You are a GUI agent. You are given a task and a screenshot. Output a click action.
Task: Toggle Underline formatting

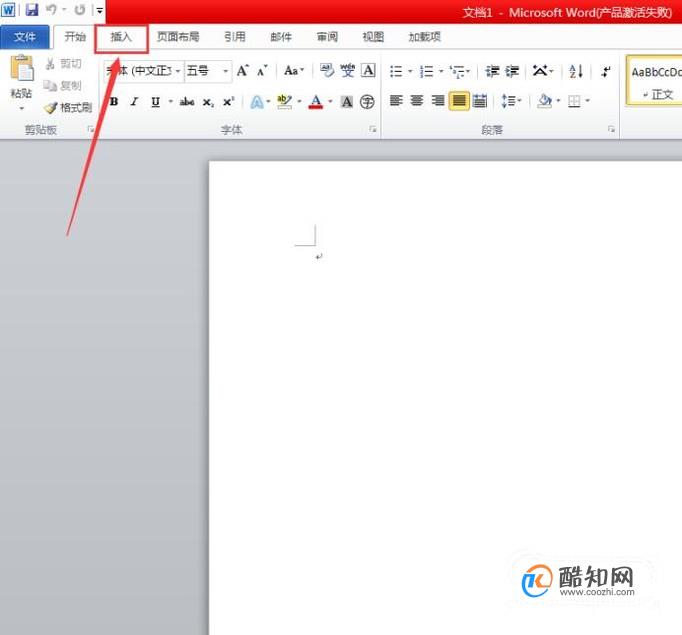[155, 102]
